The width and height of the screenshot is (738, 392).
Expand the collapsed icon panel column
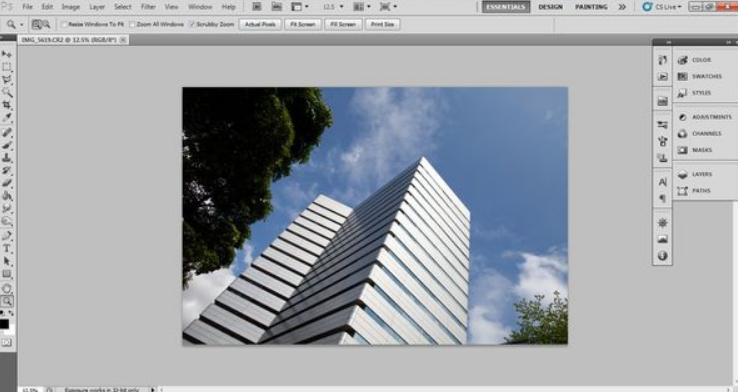coord(668,42)
